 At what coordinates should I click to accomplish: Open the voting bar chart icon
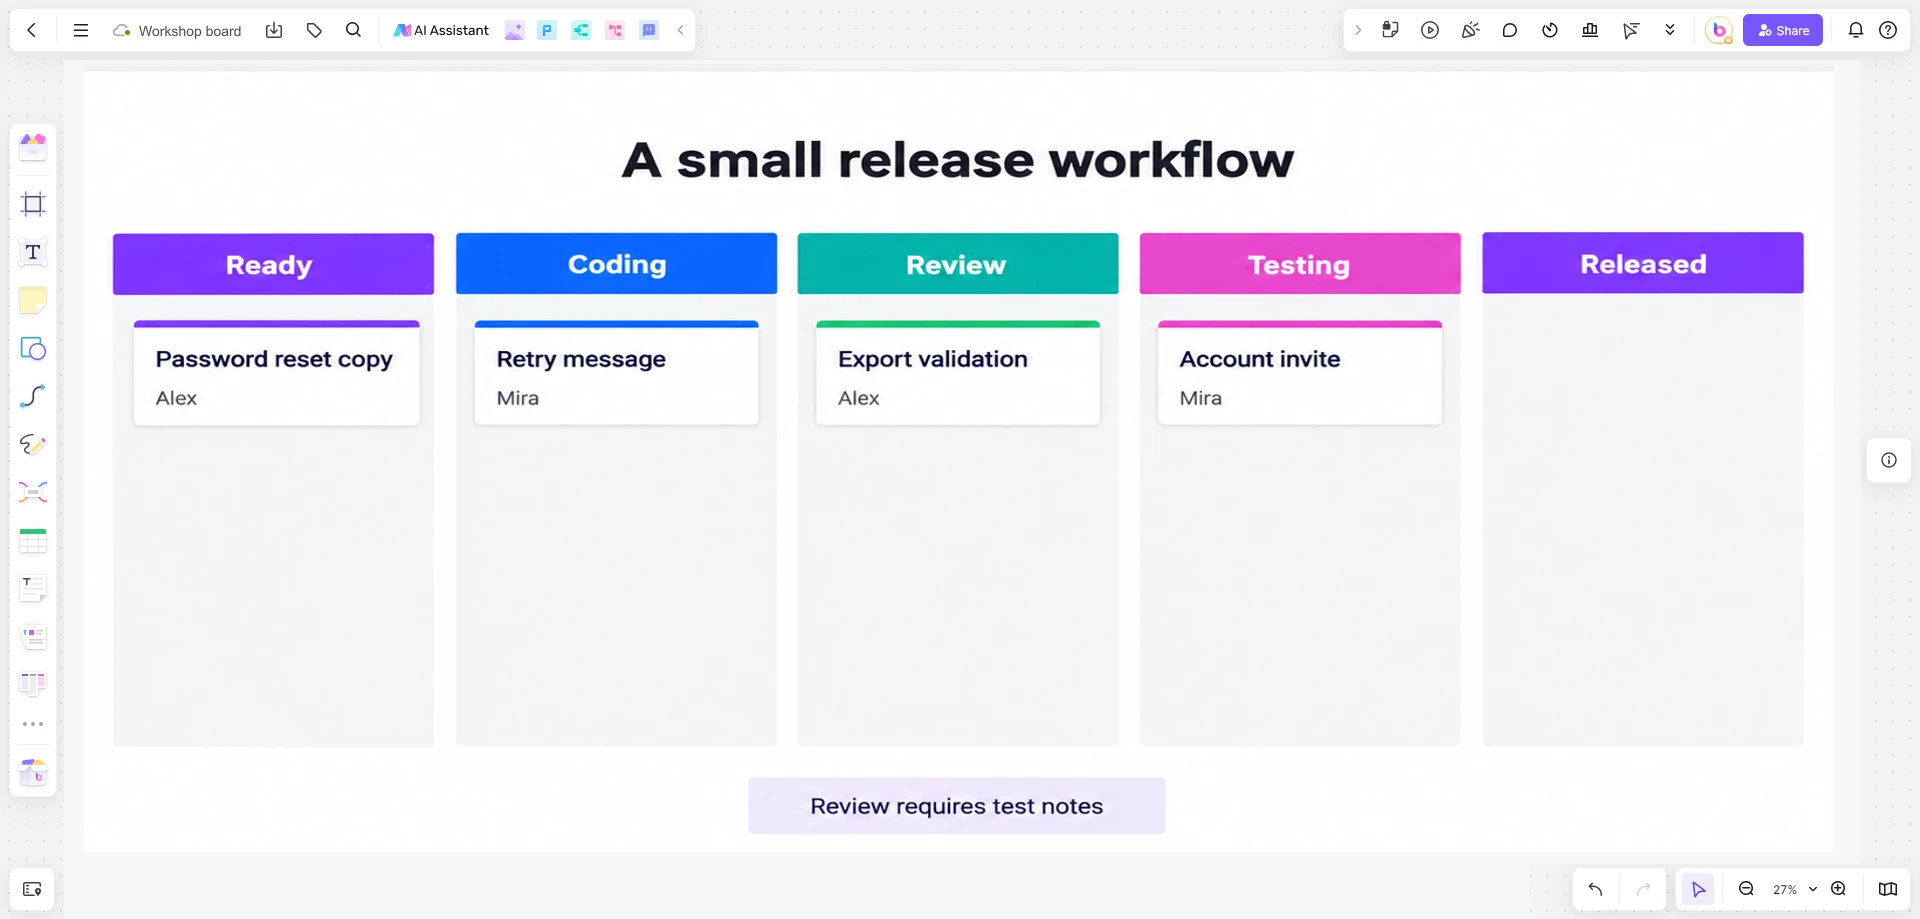tap(1590, 30)
